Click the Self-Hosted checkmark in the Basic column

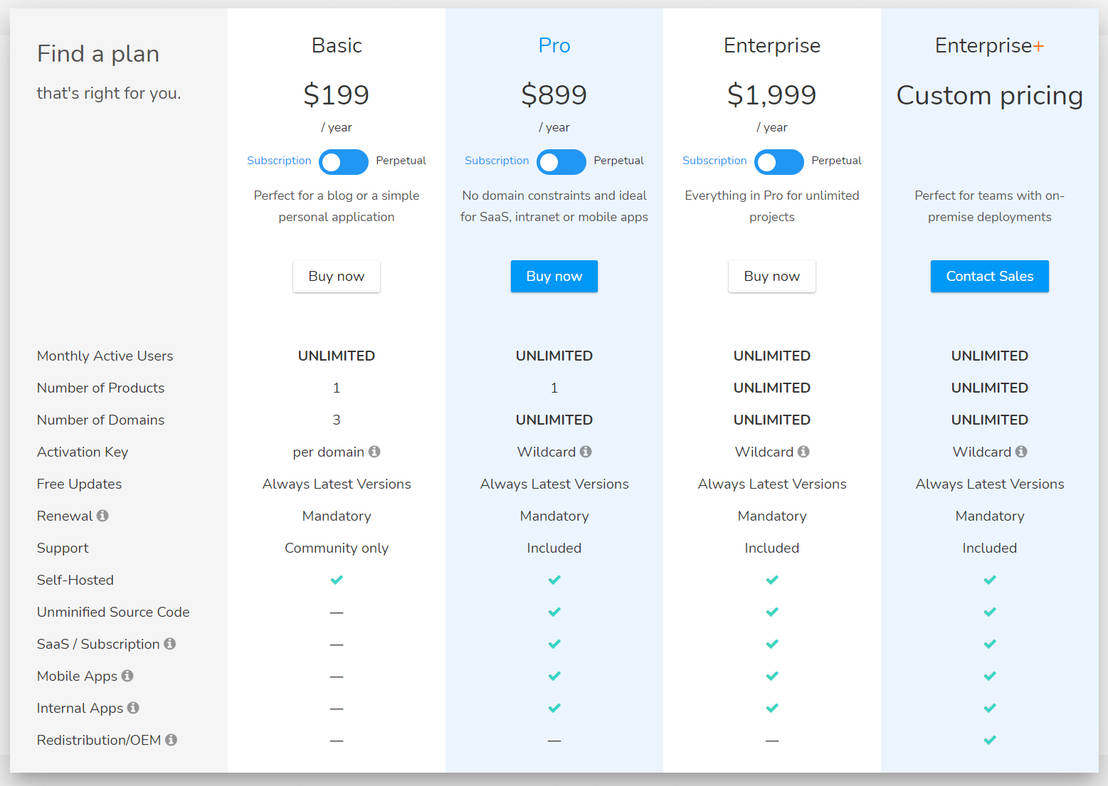[x=336, y=579]
